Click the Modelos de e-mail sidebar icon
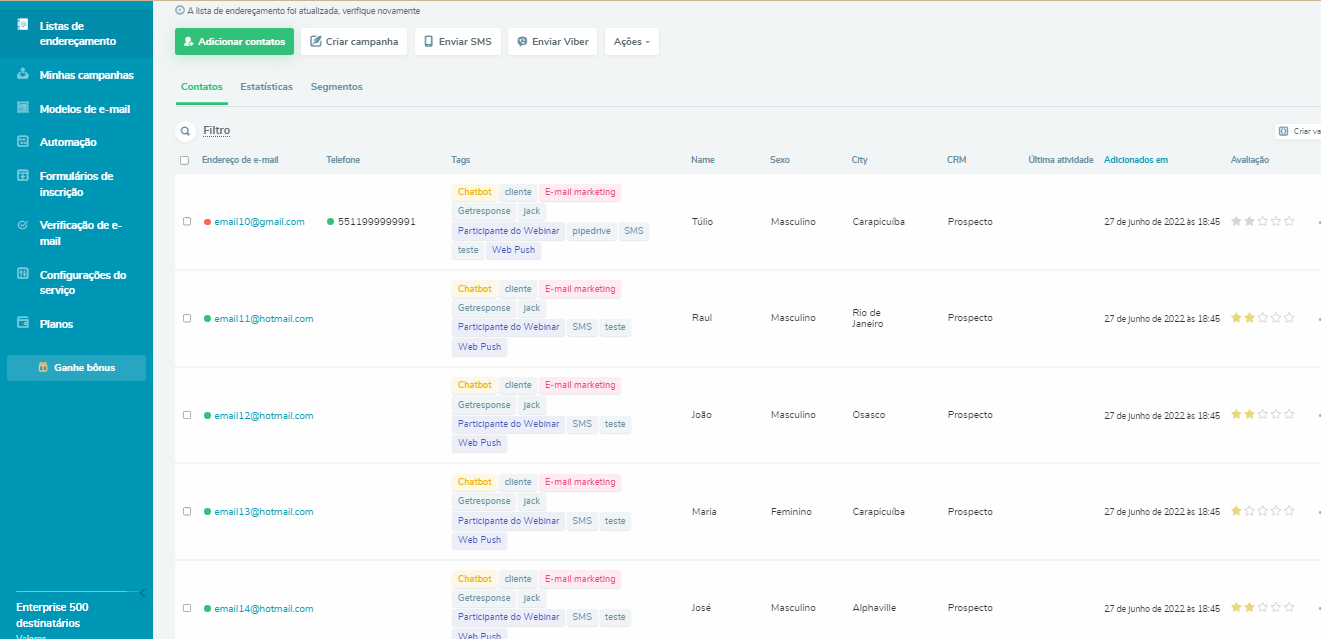This screenshot has width=1321, height=639. click(22, 108)
